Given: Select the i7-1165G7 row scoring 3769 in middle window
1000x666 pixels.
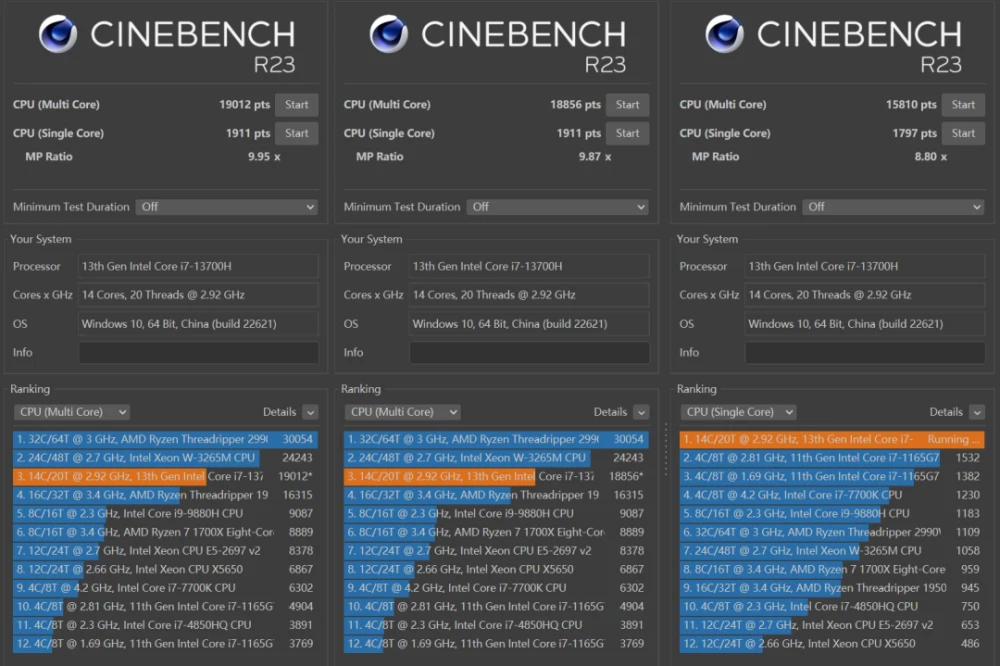Looking at the screenshot, I should pyautogui.click(x=496, y=644).
